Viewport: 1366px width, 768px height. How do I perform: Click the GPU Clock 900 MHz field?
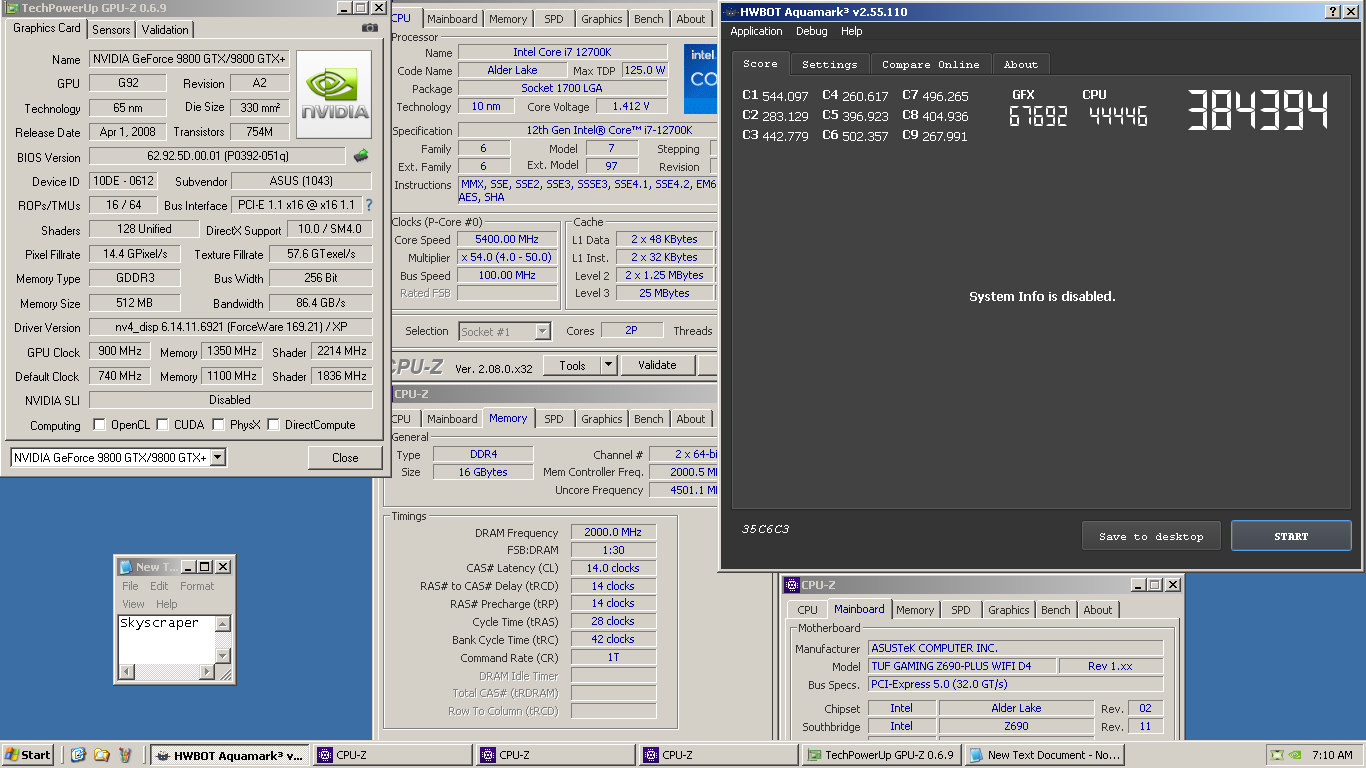120,352
